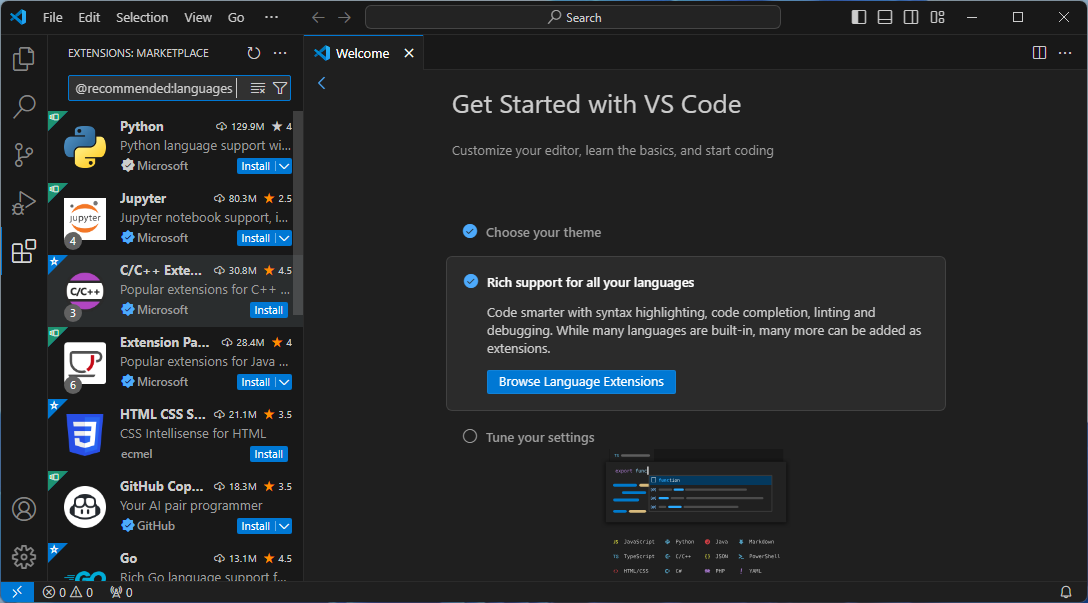Install the Jupyter extension
This screenshot has height=603, width=1088.
pyautogui.click(x=255, y=238)
